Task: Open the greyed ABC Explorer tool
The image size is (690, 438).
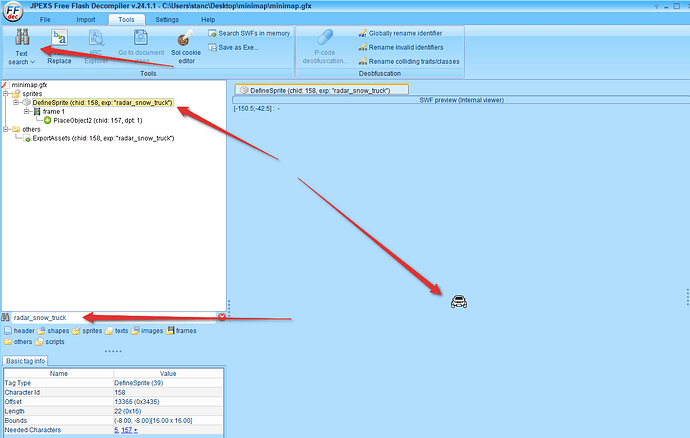Action: pyautogui.click(x=96, y=48)
